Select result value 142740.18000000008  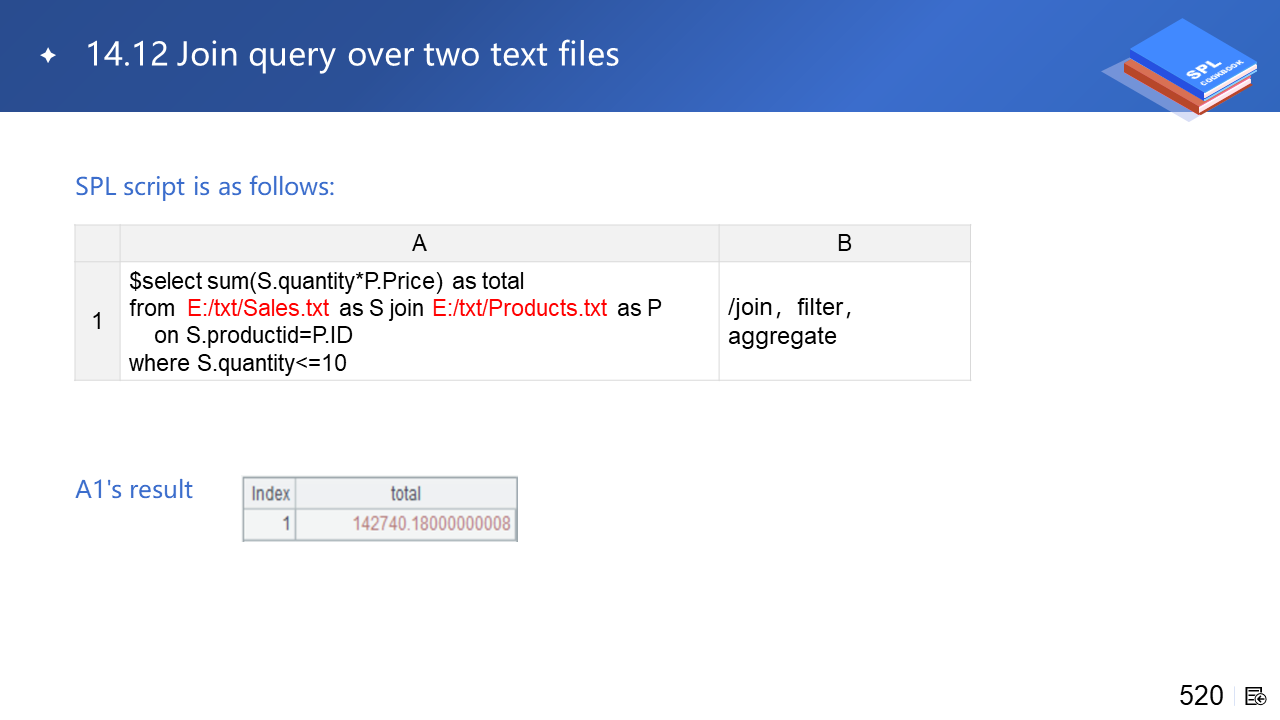click(x=431, y=523)
